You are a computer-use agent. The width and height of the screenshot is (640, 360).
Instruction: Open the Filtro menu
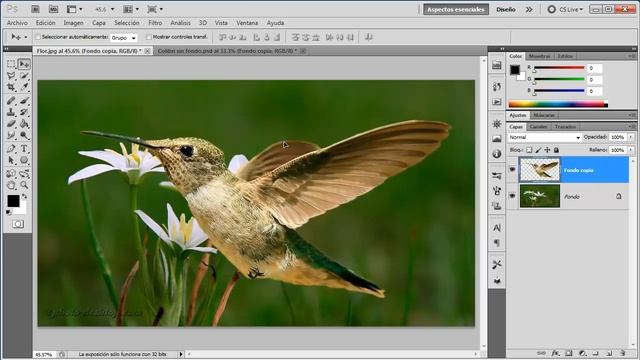[155, 23]
